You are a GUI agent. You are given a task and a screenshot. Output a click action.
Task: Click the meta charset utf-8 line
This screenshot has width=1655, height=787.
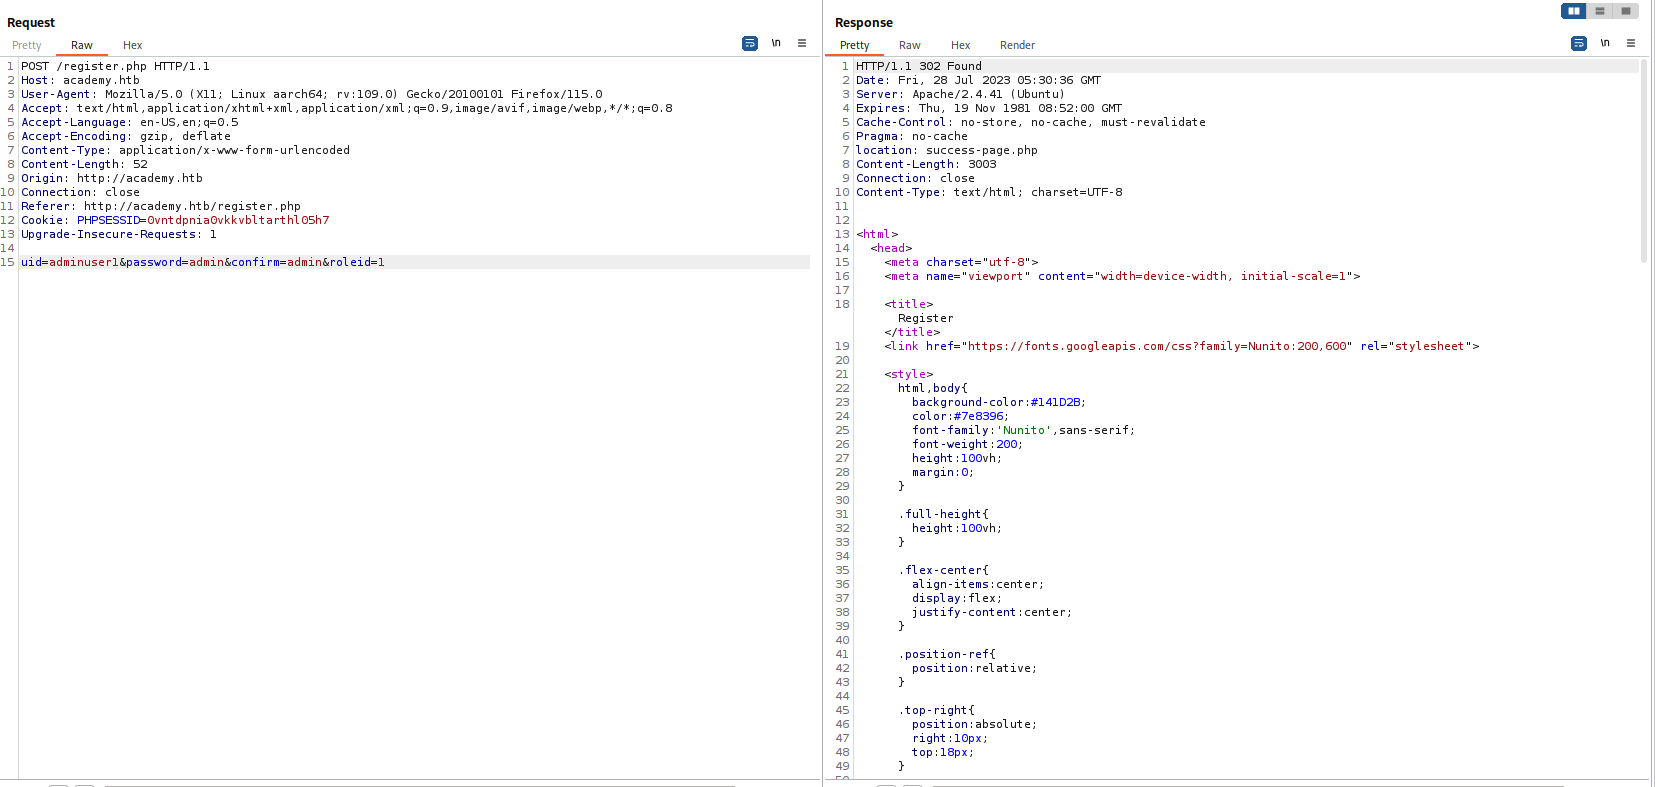(x=961, y=262)
